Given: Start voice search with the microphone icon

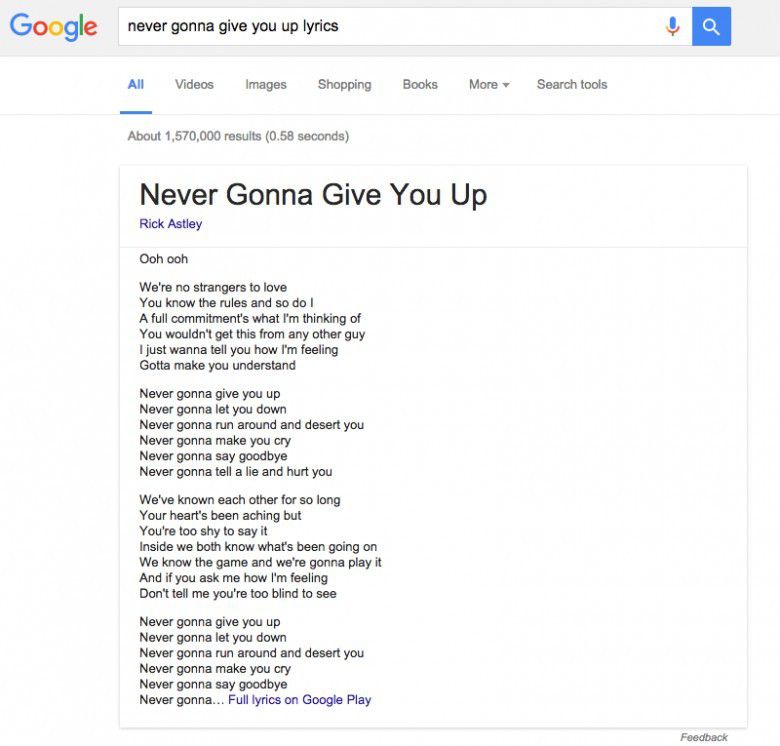Looking at the screenshot, I should tap(673, 27).
